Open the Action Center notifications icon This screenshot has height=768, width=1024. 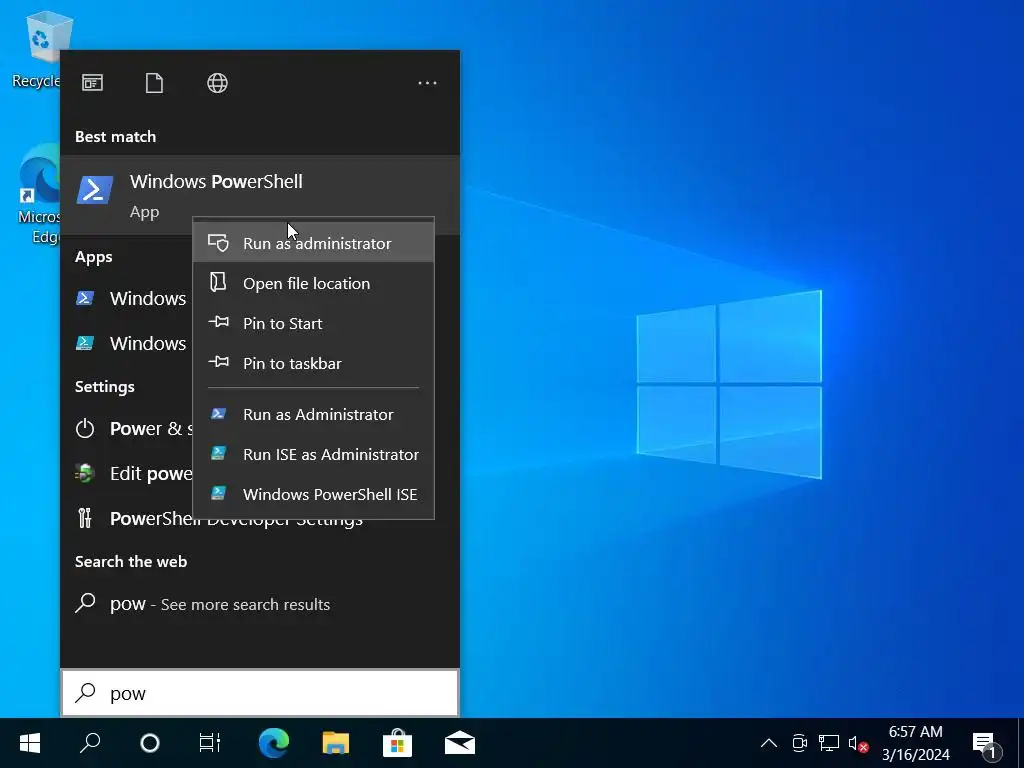(x=987, y=744)
